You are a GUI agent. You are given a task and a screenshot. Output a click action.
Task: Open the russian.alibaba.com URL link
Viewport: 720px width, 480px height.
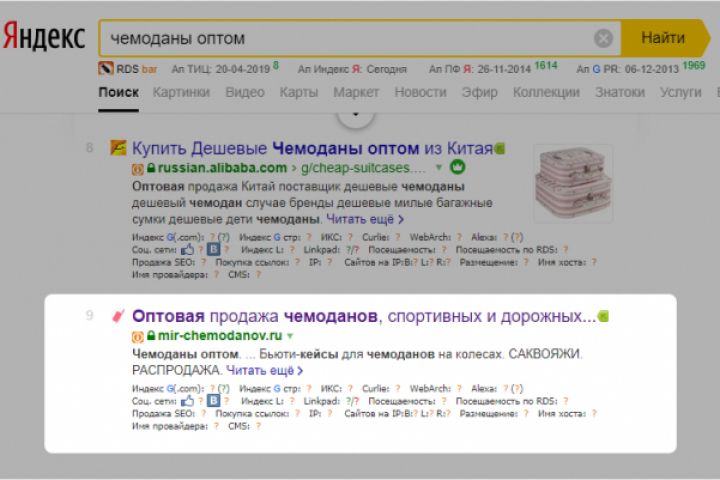point(222,168)
